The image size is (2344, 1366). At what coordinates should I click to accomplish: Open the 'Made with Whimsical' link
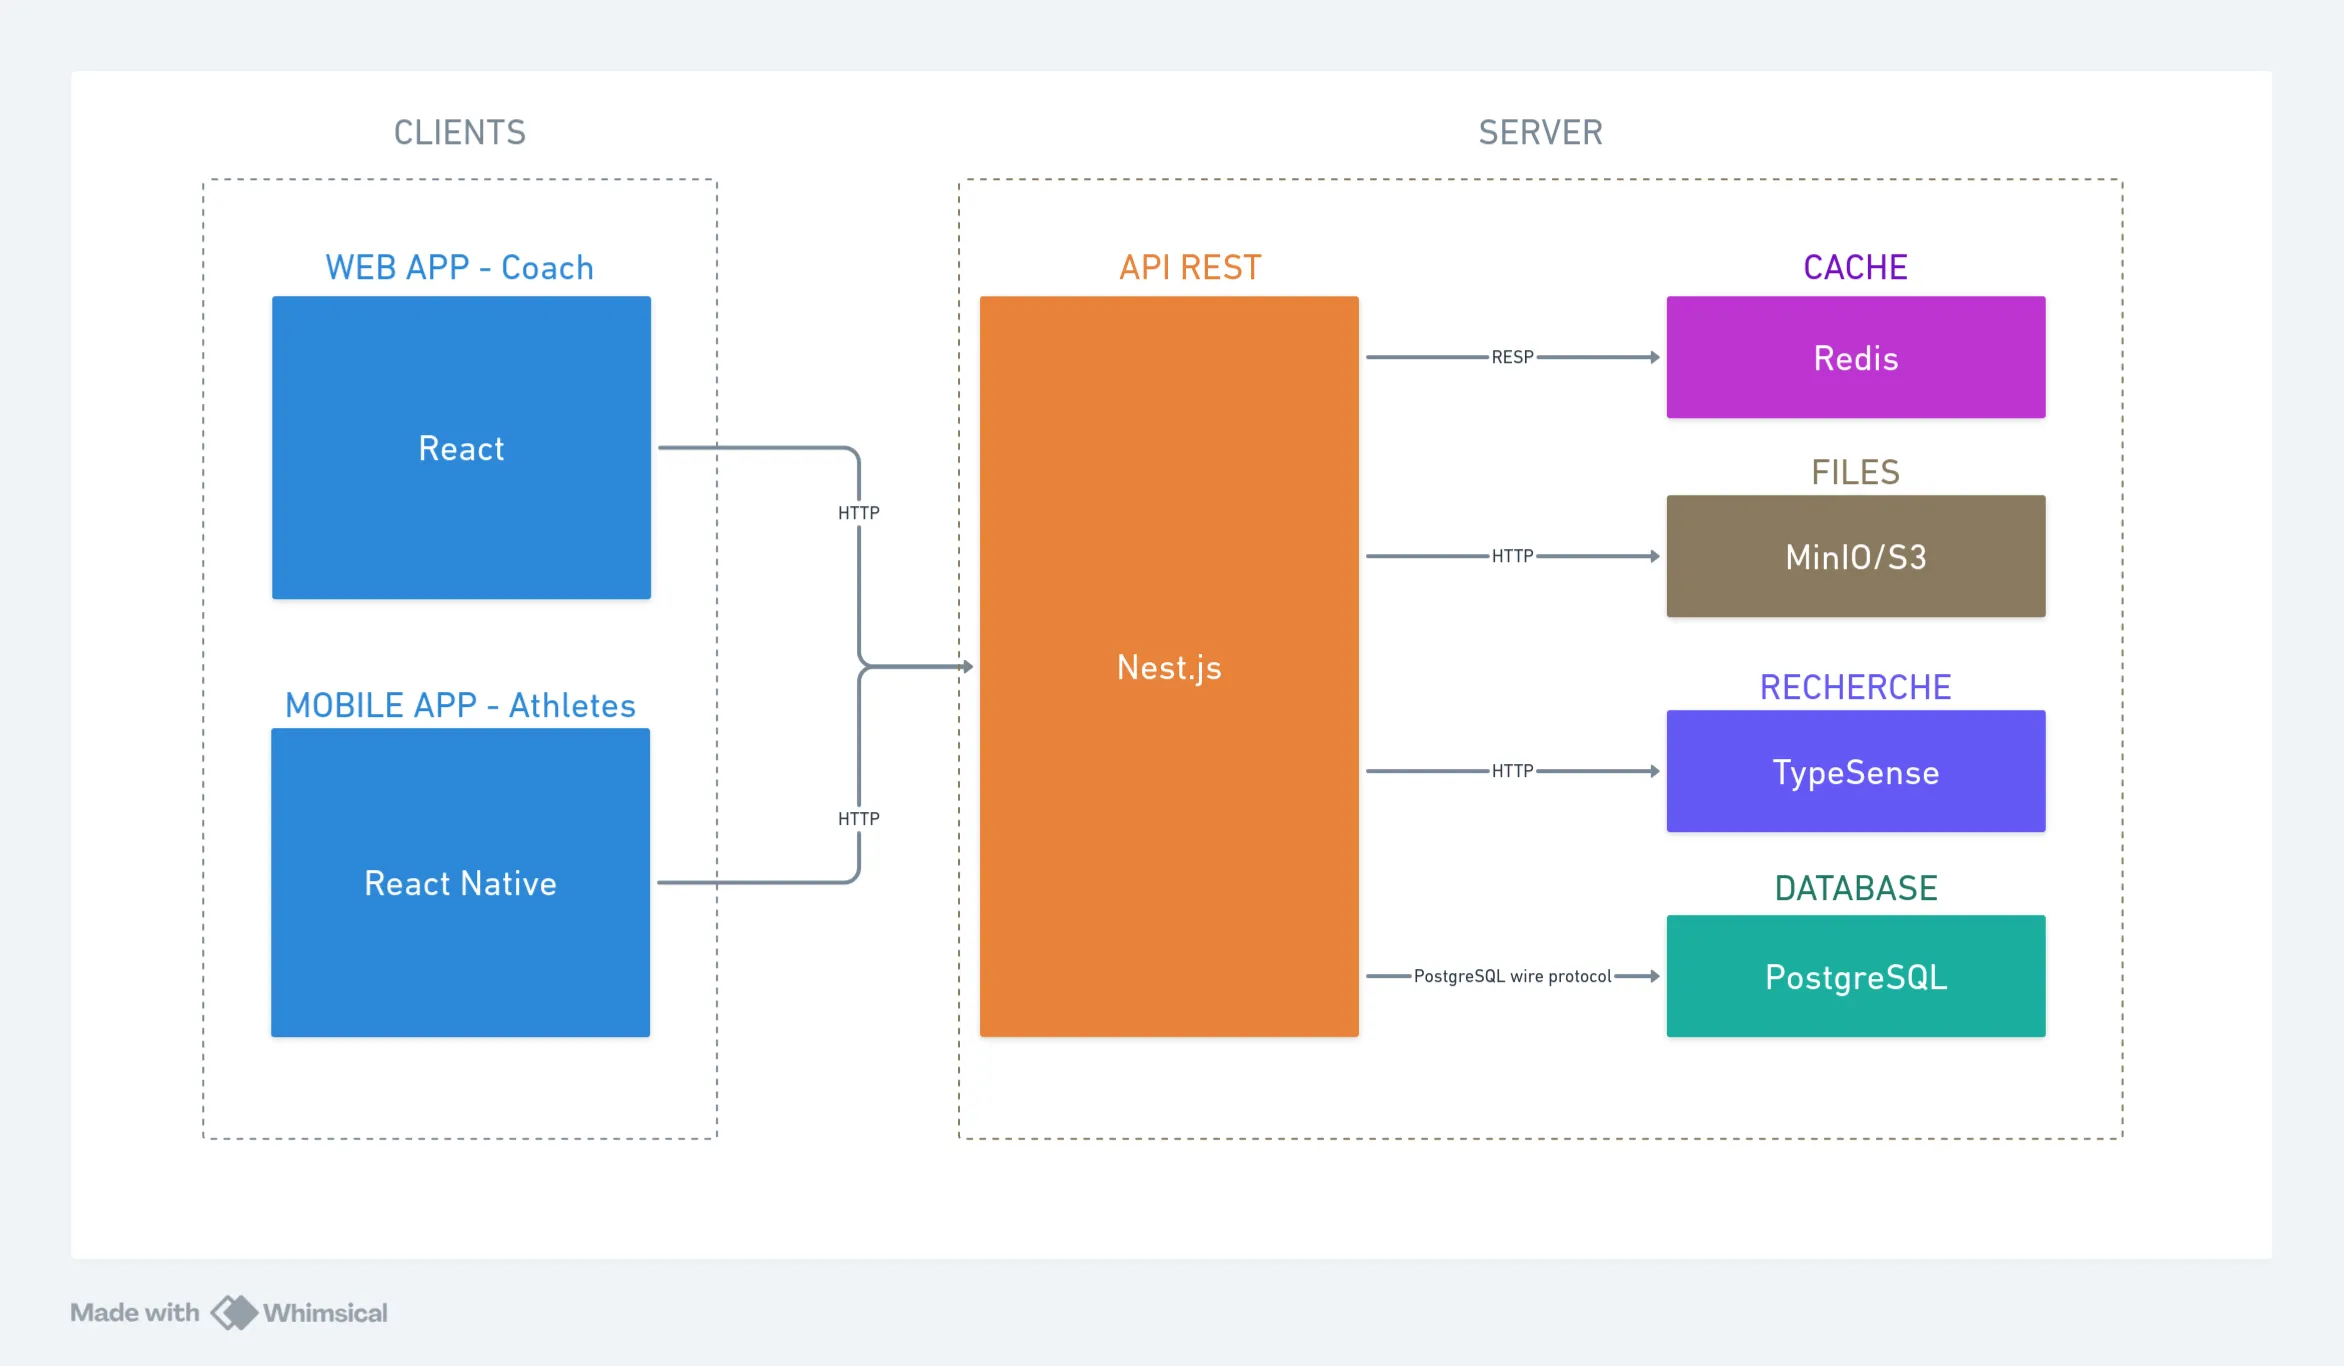[x=229, y=1312]
